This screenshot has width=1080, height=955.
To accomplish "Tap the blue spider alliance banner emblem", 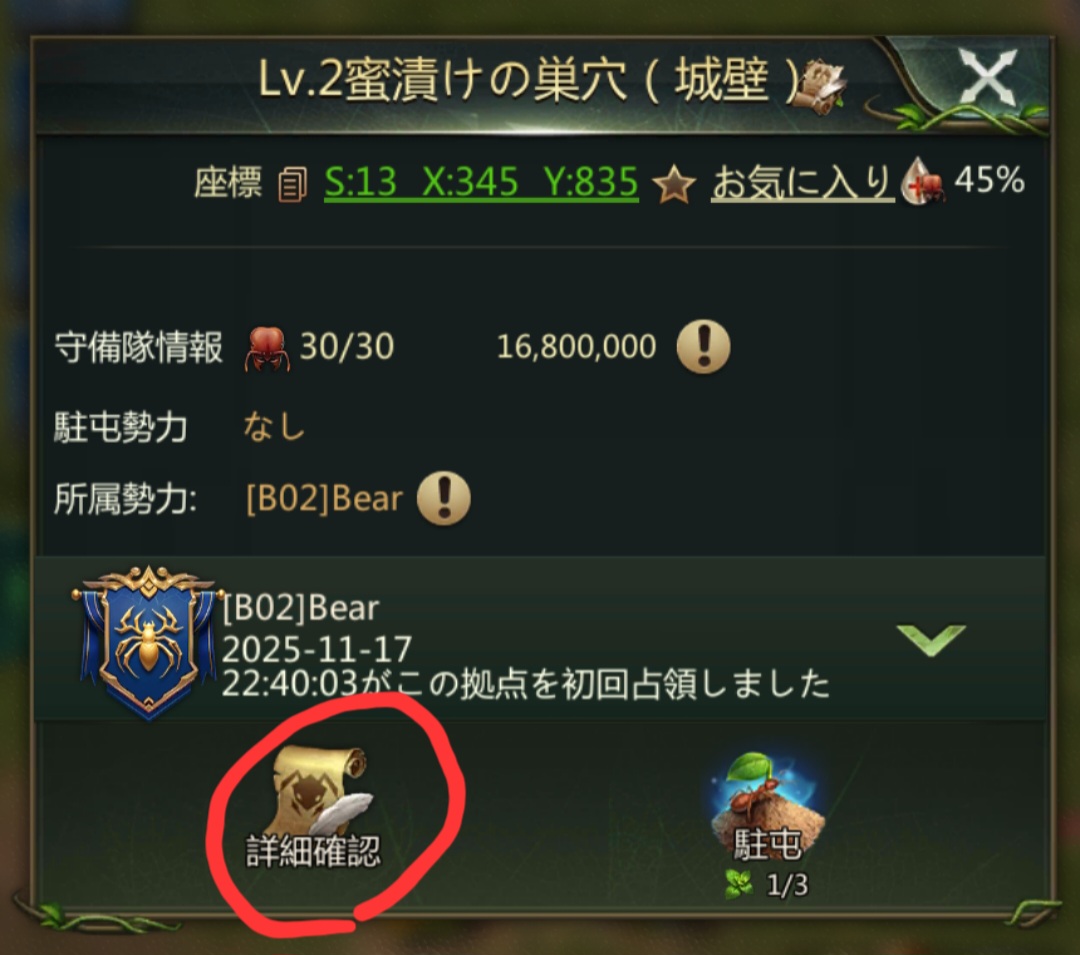I will click(147, 642).
